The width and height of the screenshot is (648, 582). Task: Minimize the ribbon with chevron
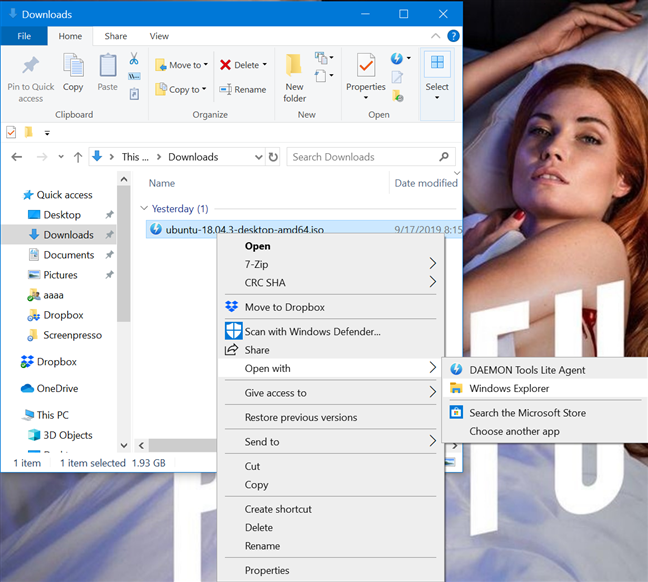[x=436, y=36]
